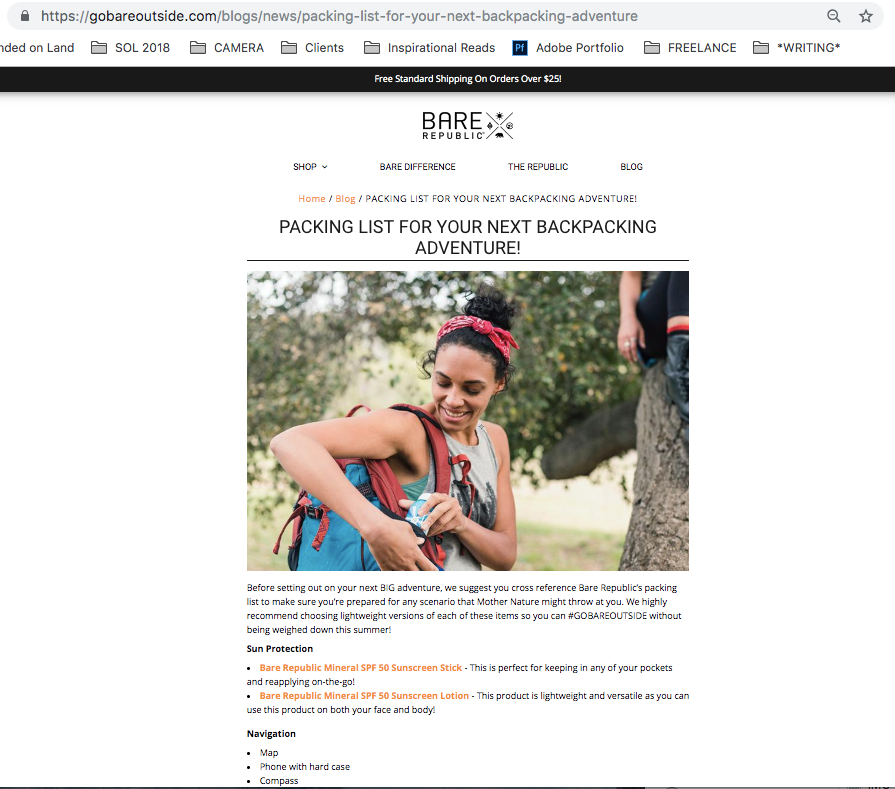Click the Blog breadcrumb link
The image size is (895, 789).
click(345, 199)
